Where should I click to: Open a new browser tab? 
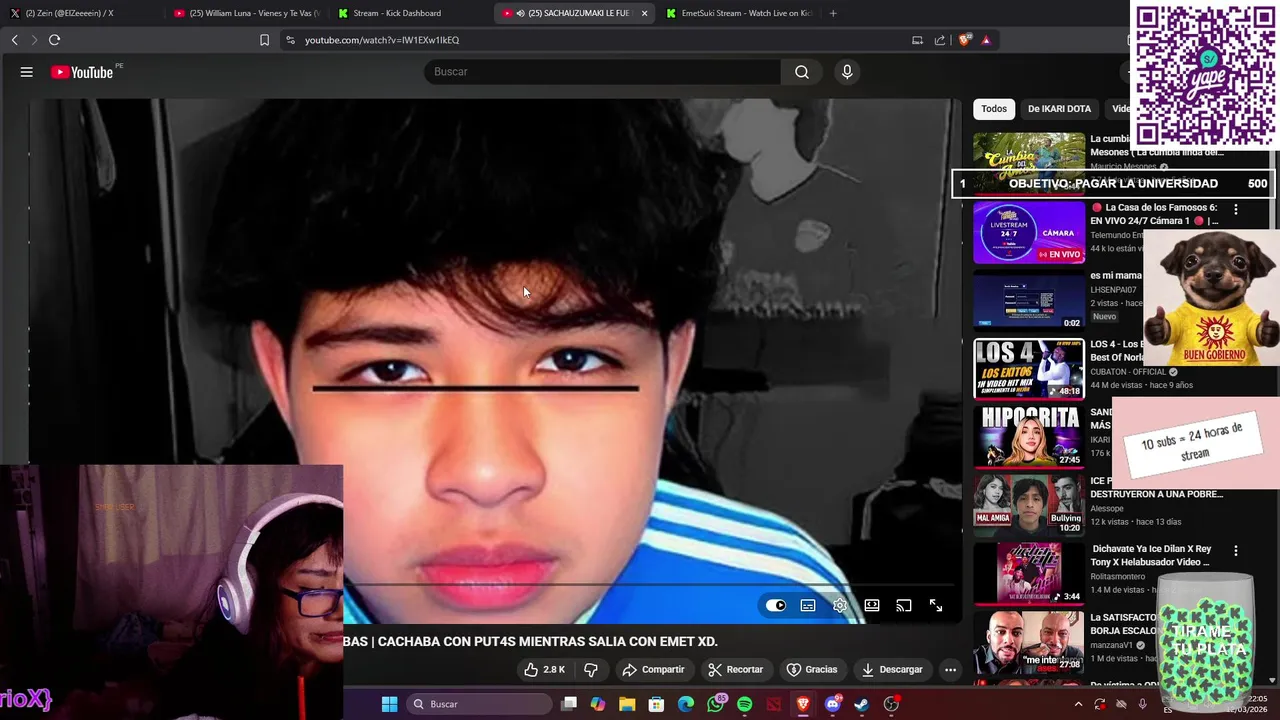pos(833,13)
